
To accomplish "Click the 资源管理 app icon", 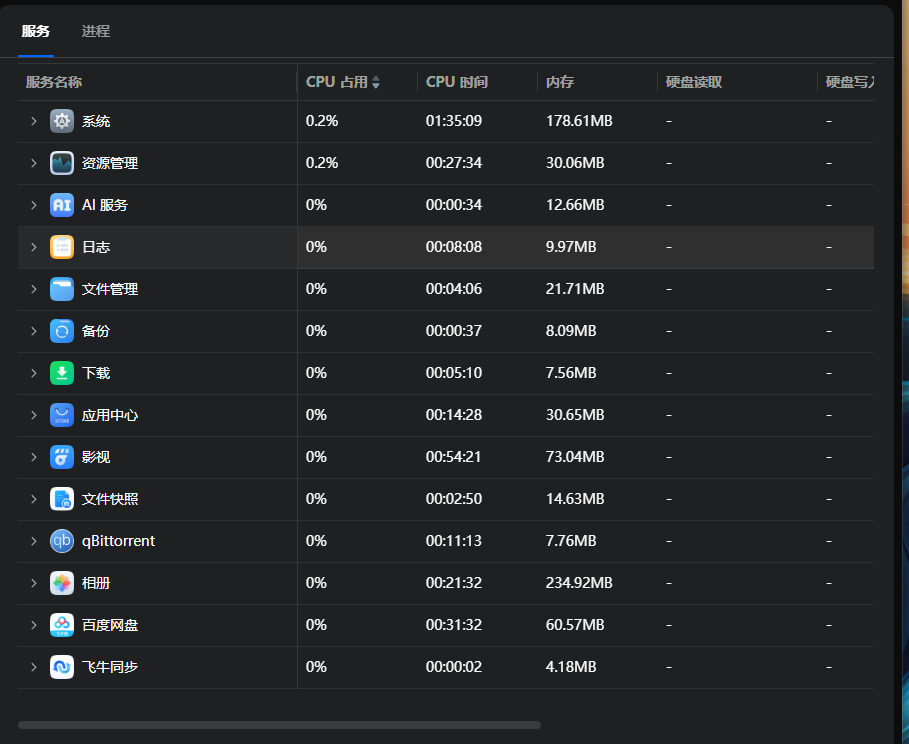I will (61, 162).
